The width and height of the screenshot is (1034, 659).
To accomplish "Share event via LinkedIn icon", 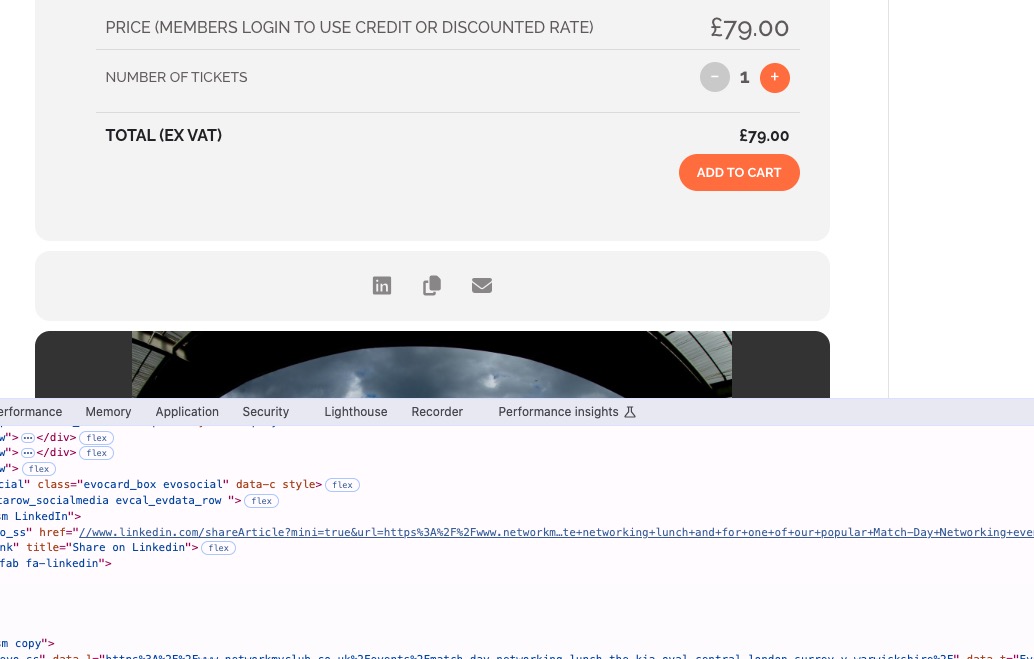I will (382, 286).
